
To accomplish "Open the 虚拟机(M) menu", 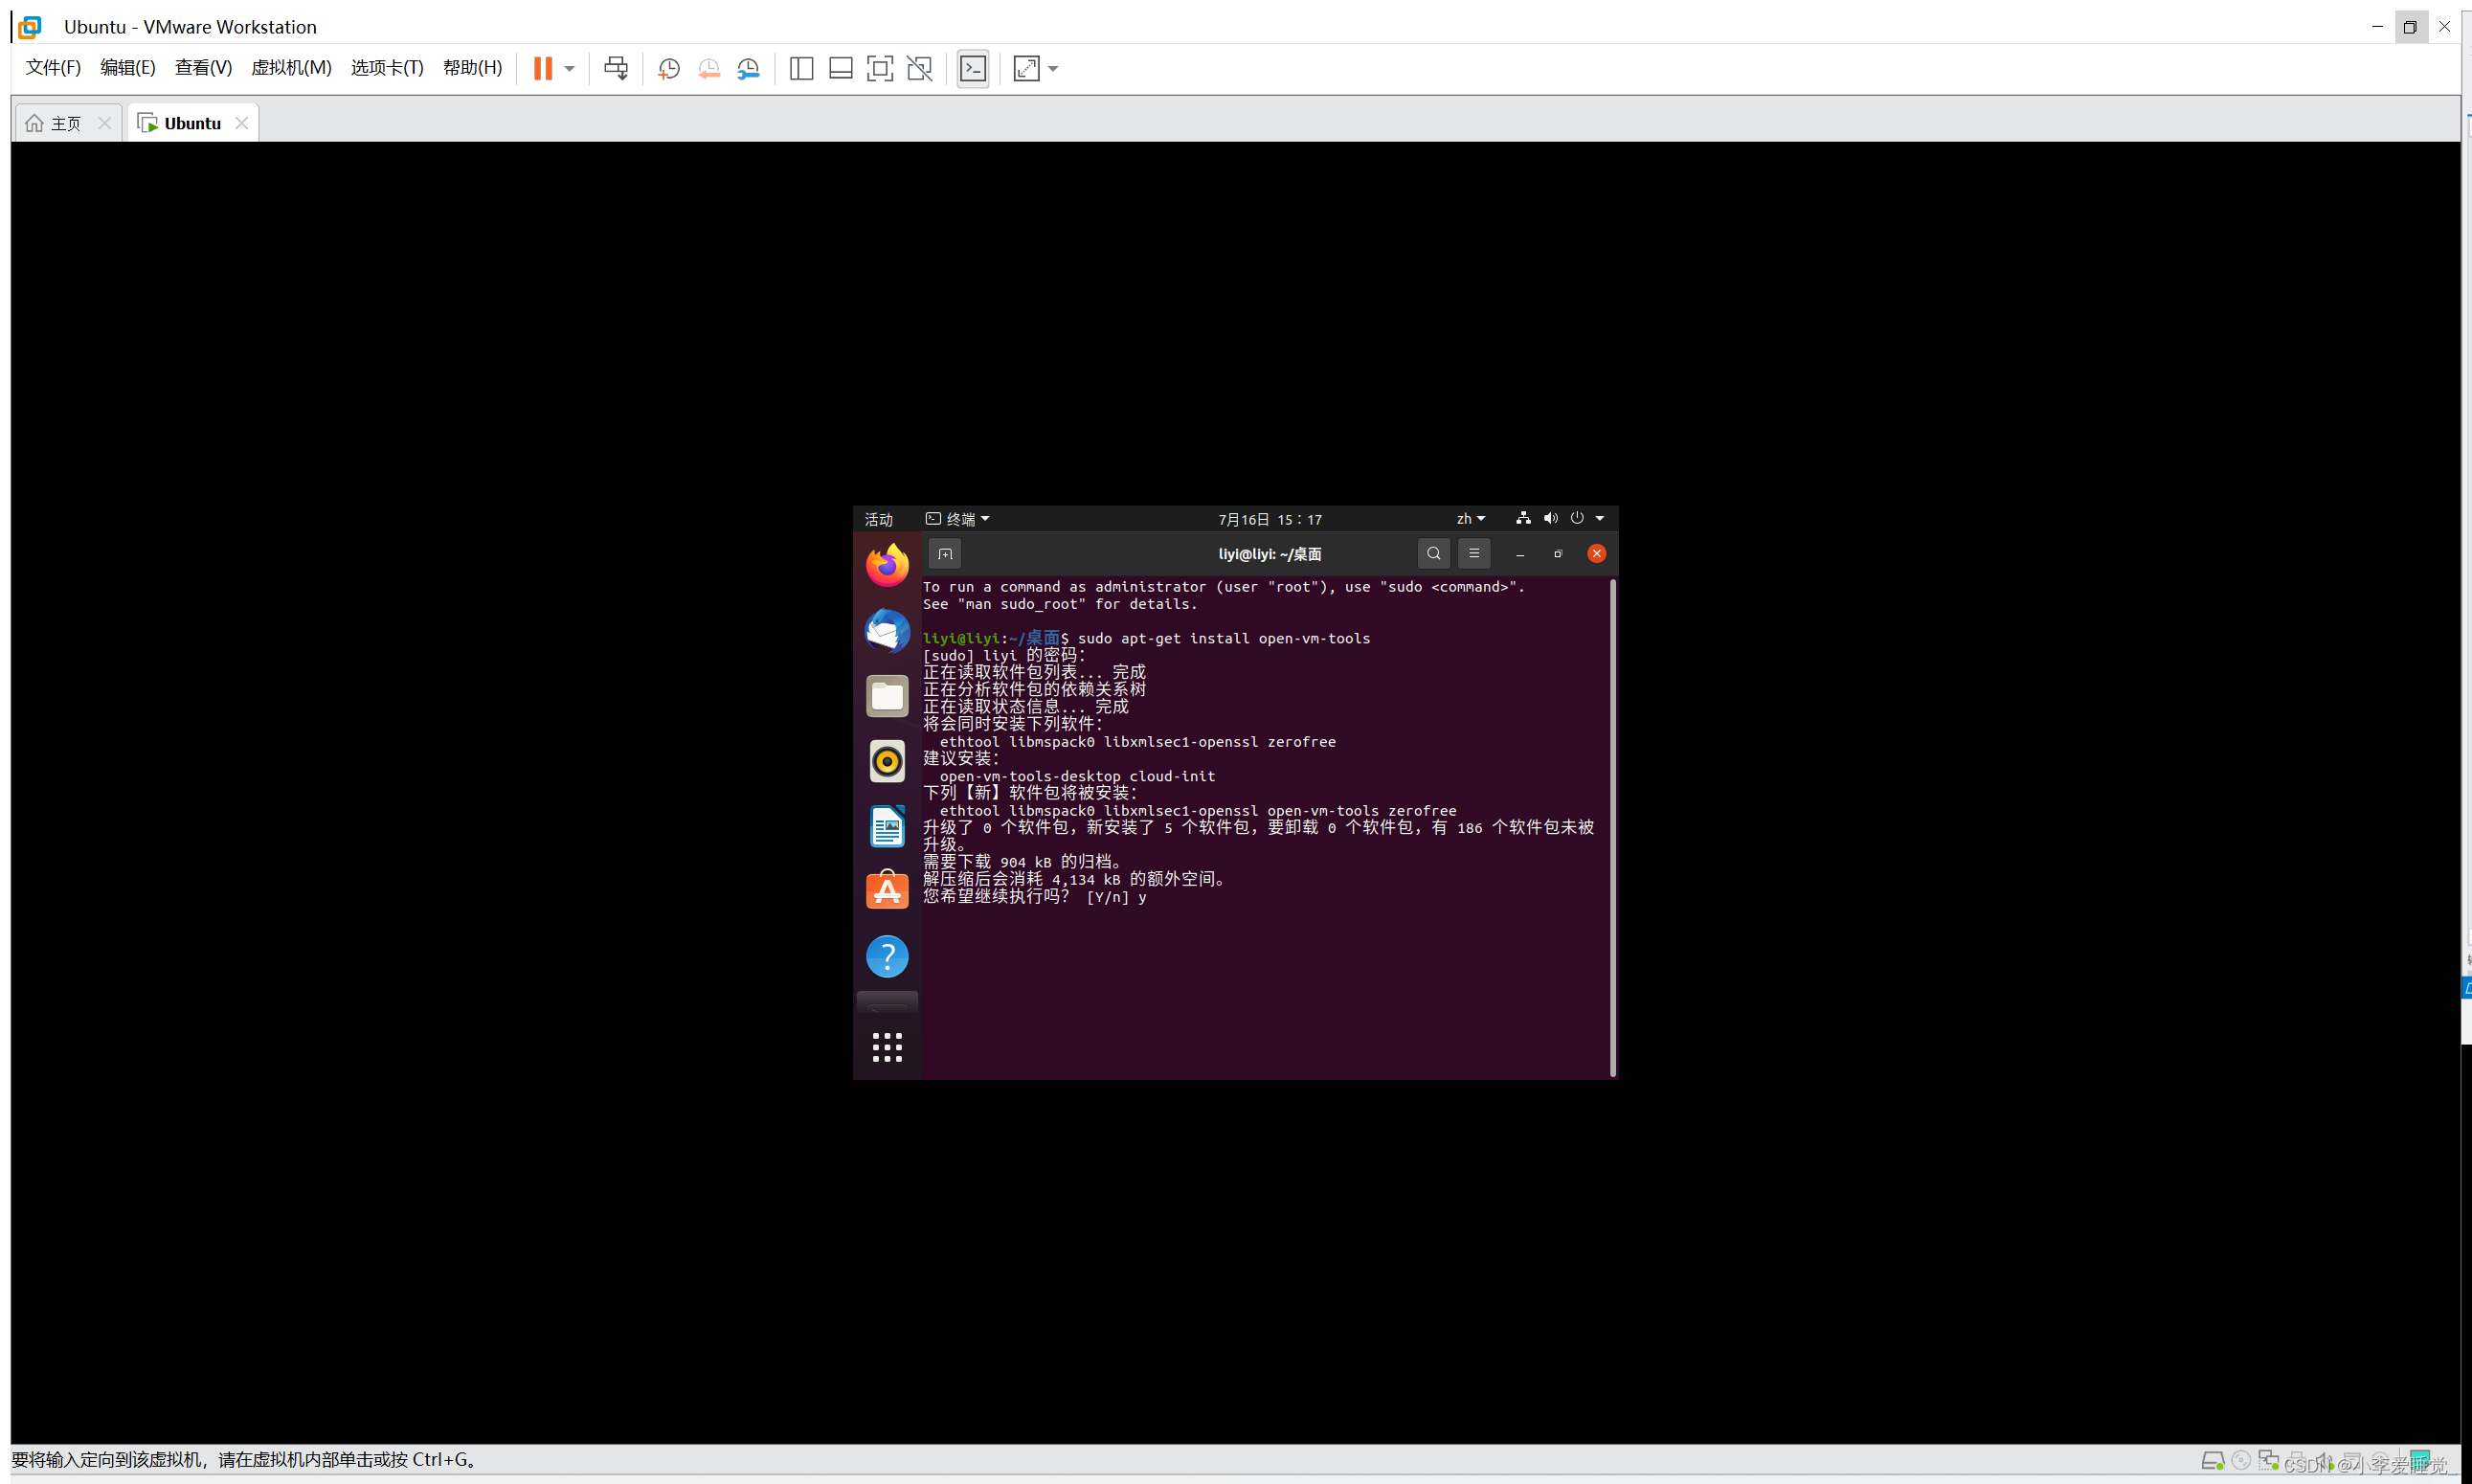I will tap(291, 68).
